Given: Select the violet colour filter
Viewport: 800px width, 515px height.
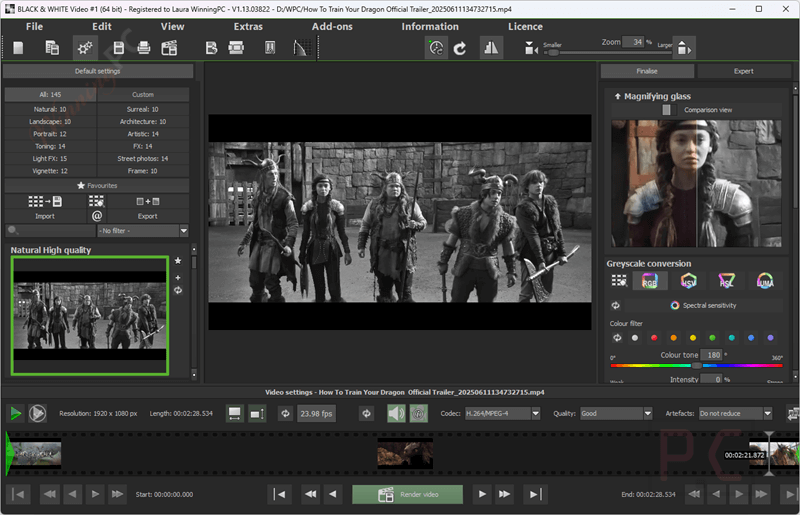Looking at the screenshot, I should tap(770, 337).
